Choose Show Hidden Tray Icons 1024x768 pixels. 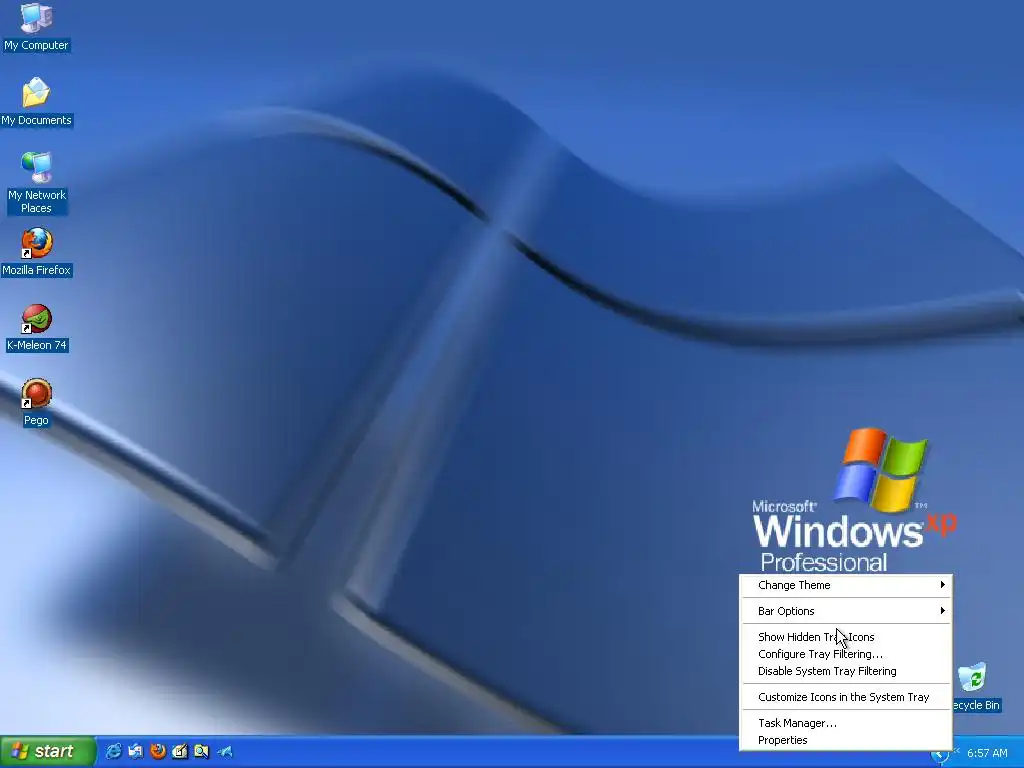(846, 637)
